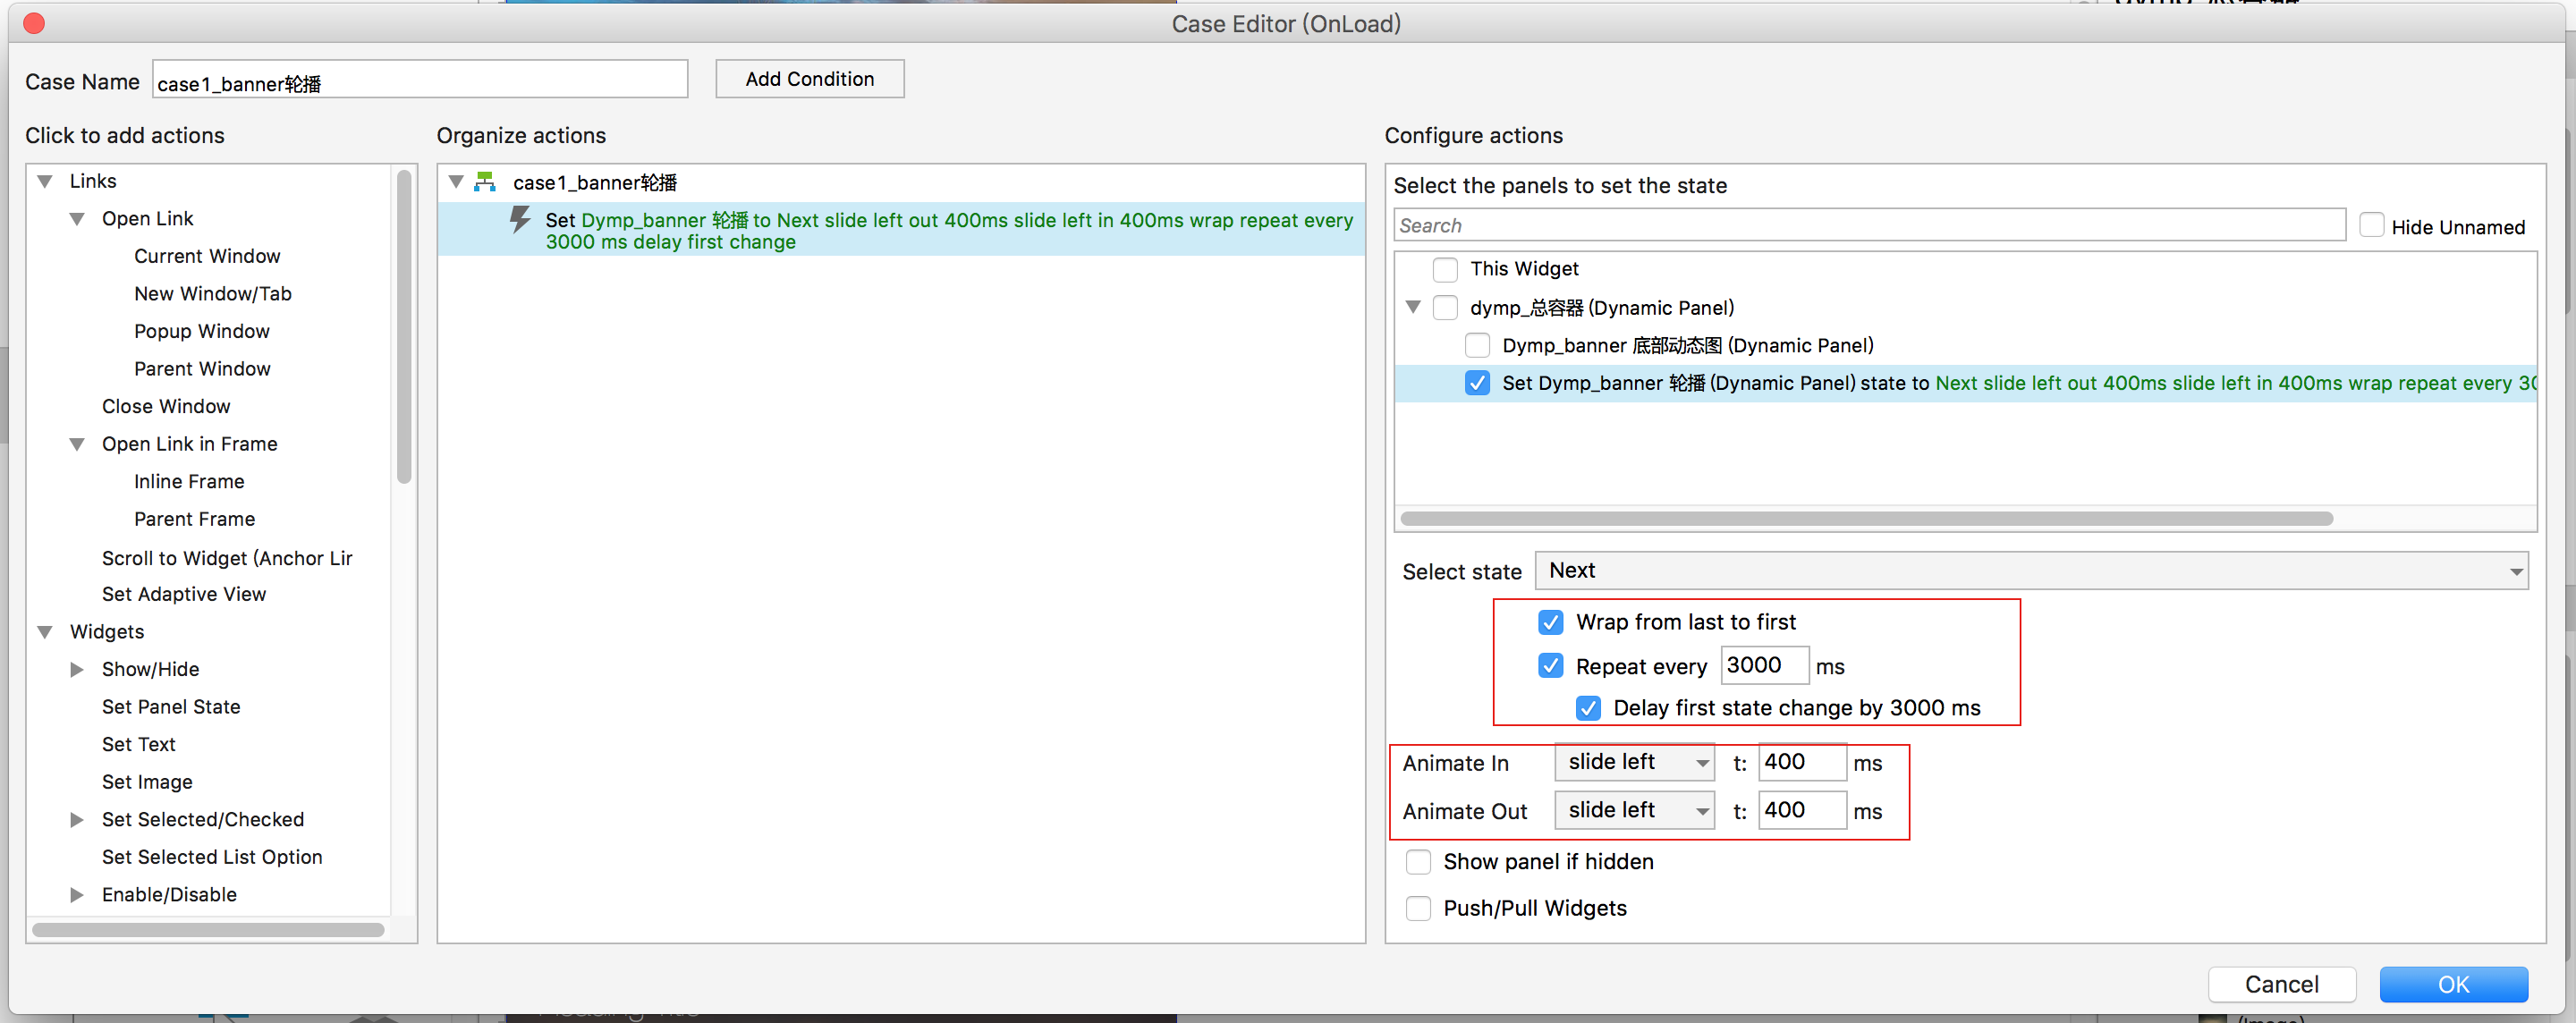Open the Animate In effect dropdown
The image size is (2576, 1023).
coord(1633,763)
